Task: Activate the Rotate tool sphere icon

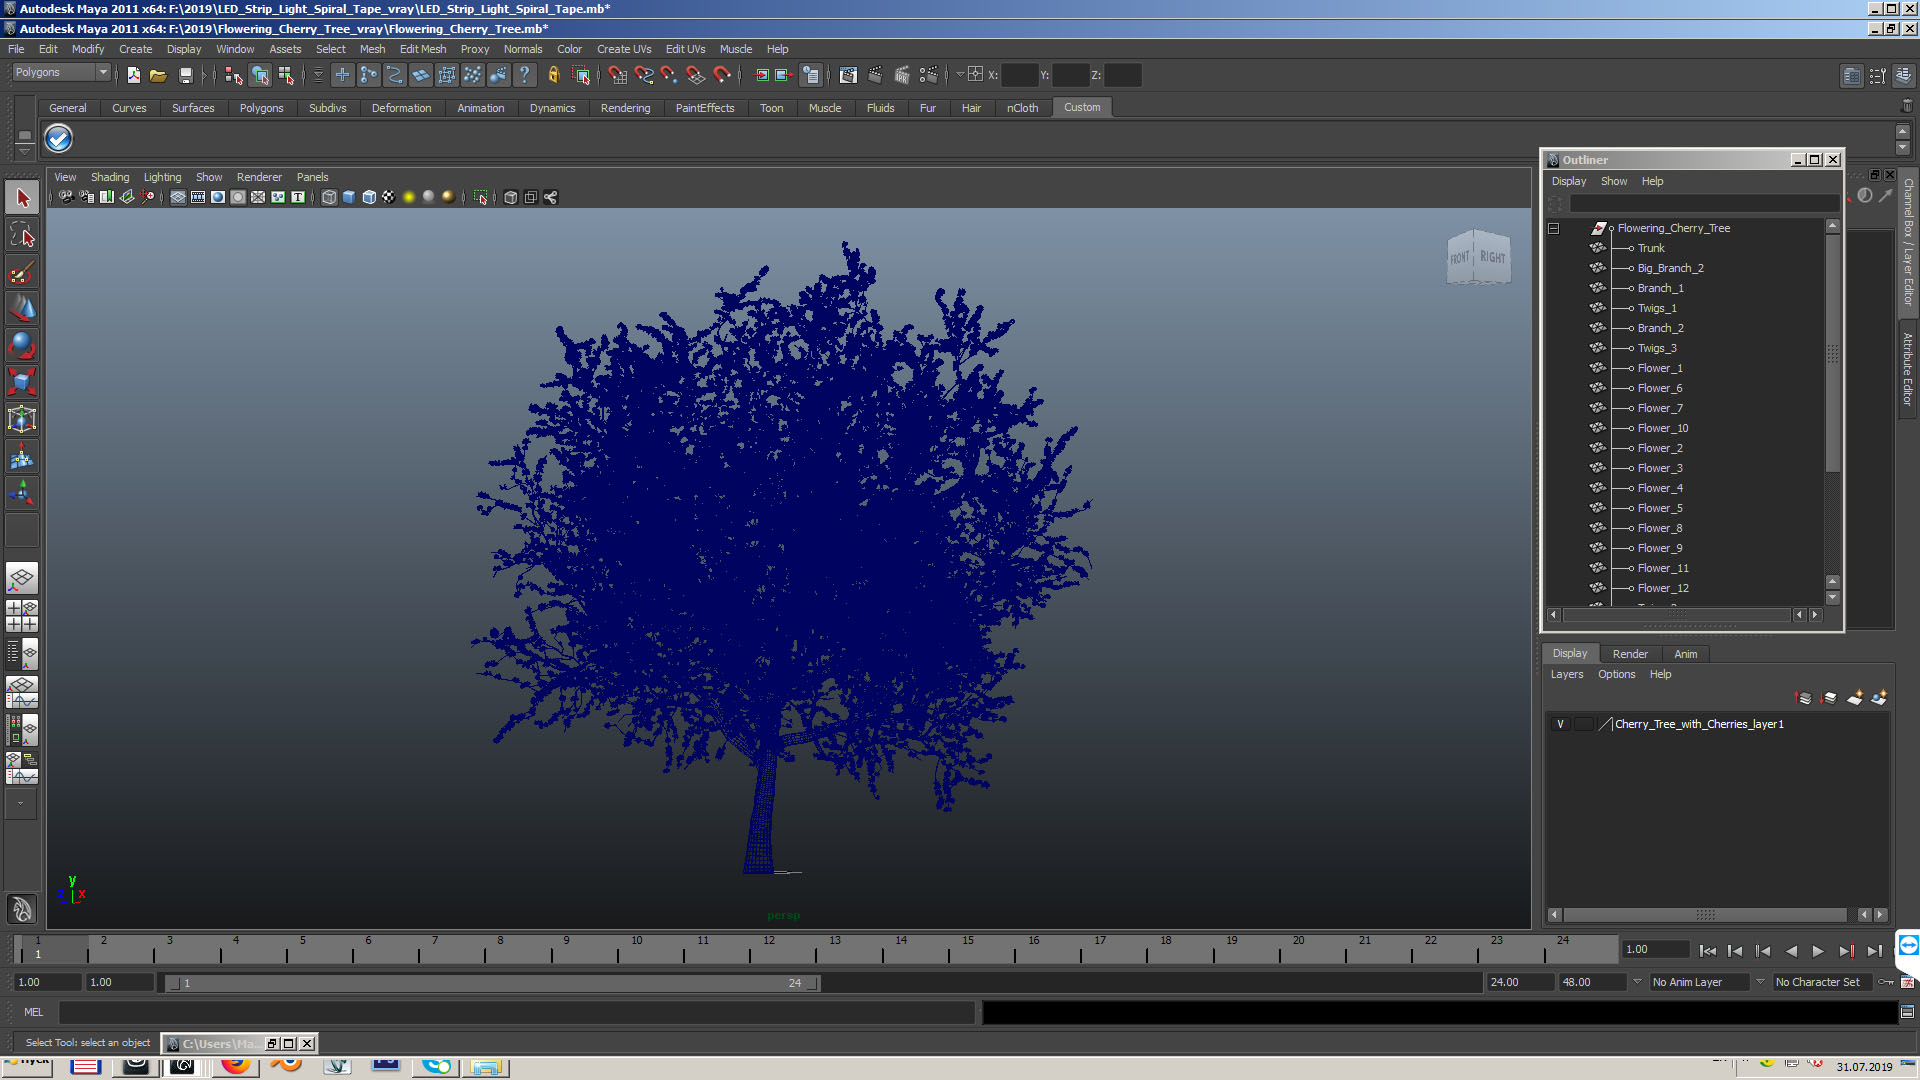Action: click(22, 345)
